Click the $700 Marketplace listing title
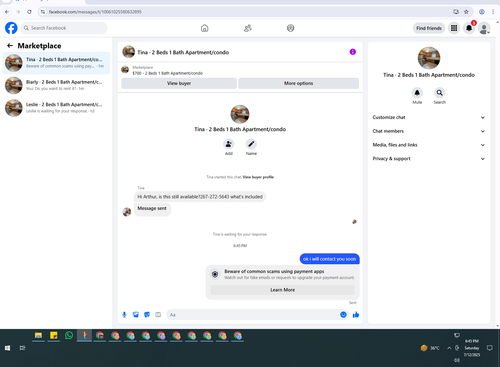500x367 pixels. (168, 73)
